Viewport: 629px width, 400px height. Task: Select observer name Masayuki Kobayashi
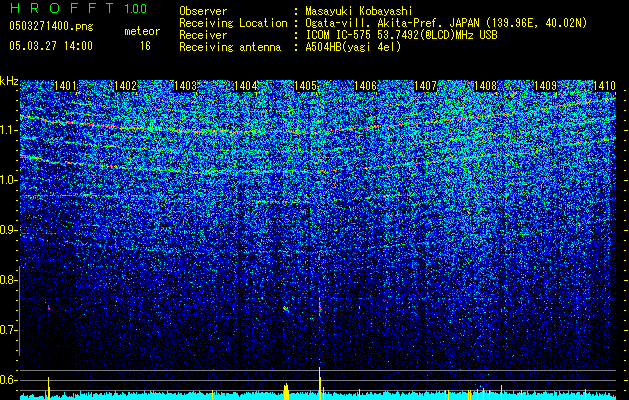(359, 11)
